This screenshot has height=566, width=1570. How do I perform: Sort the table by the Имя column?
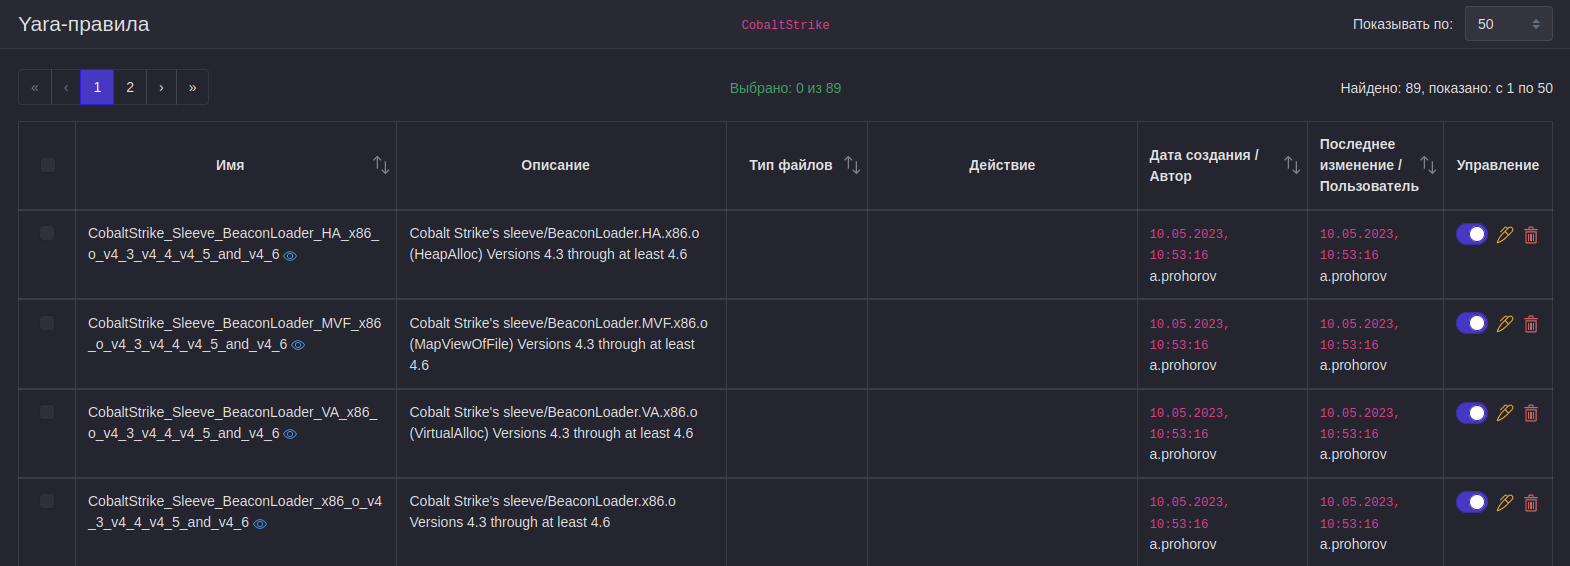click(381, 165)
